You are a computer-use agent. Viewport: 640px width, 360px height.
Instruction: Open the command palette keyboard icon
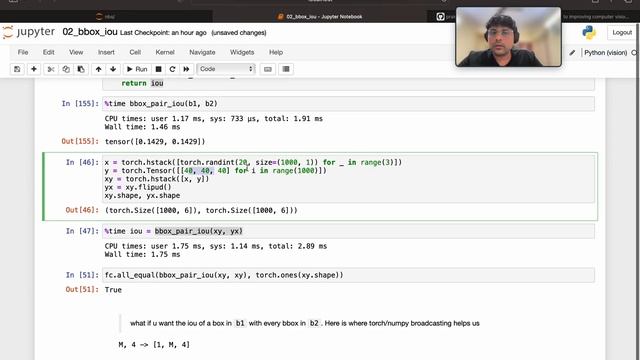268,69
